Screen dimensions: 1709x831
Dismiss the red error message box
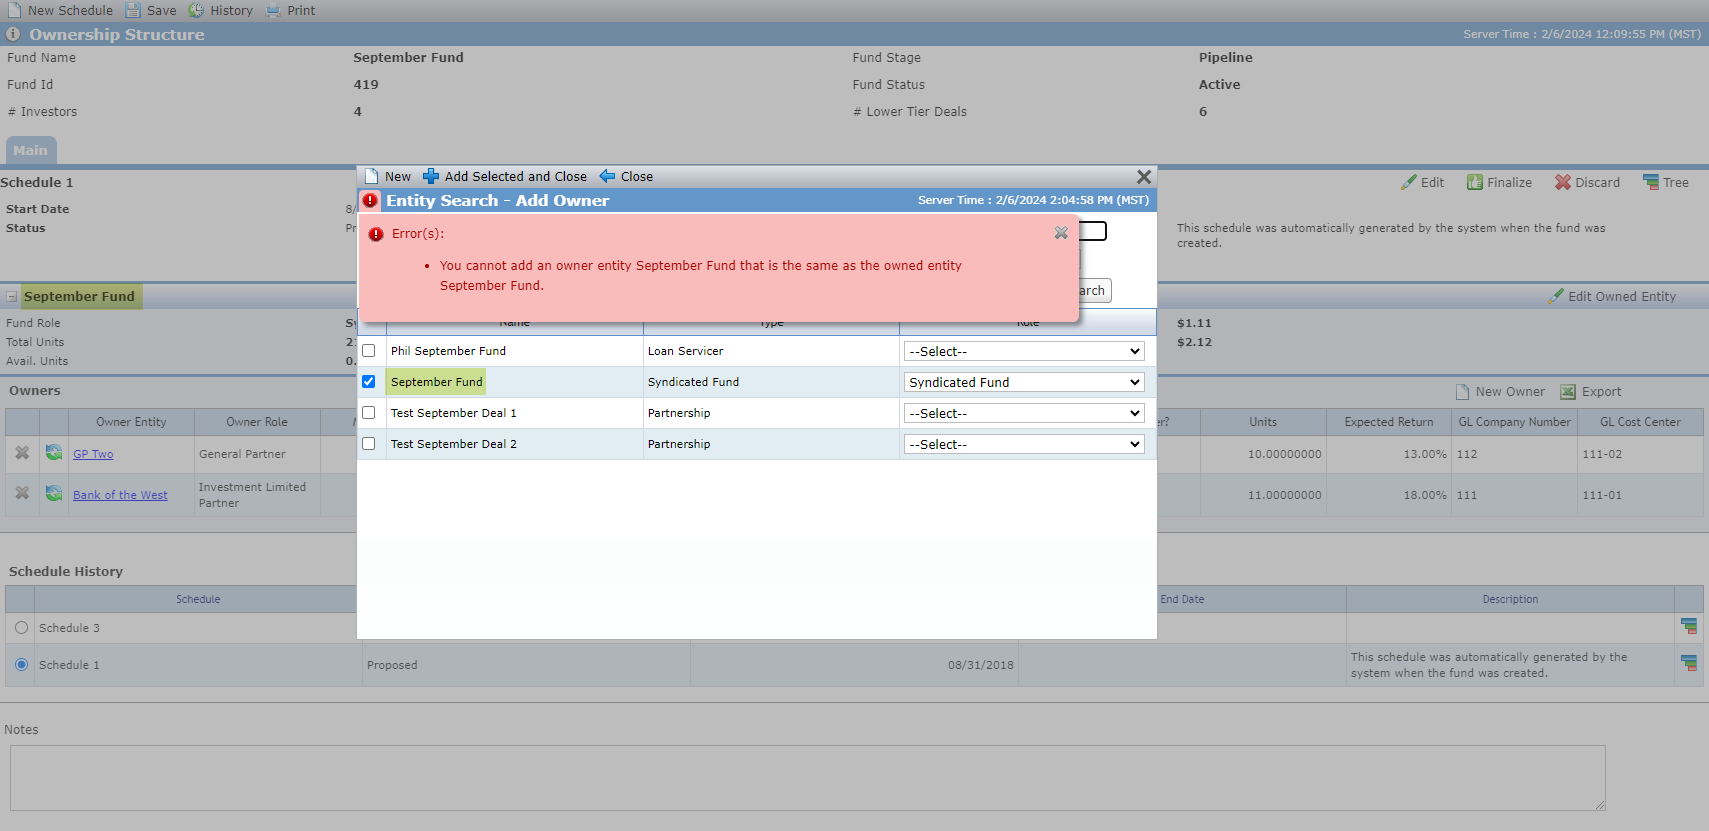(1061, 232)
